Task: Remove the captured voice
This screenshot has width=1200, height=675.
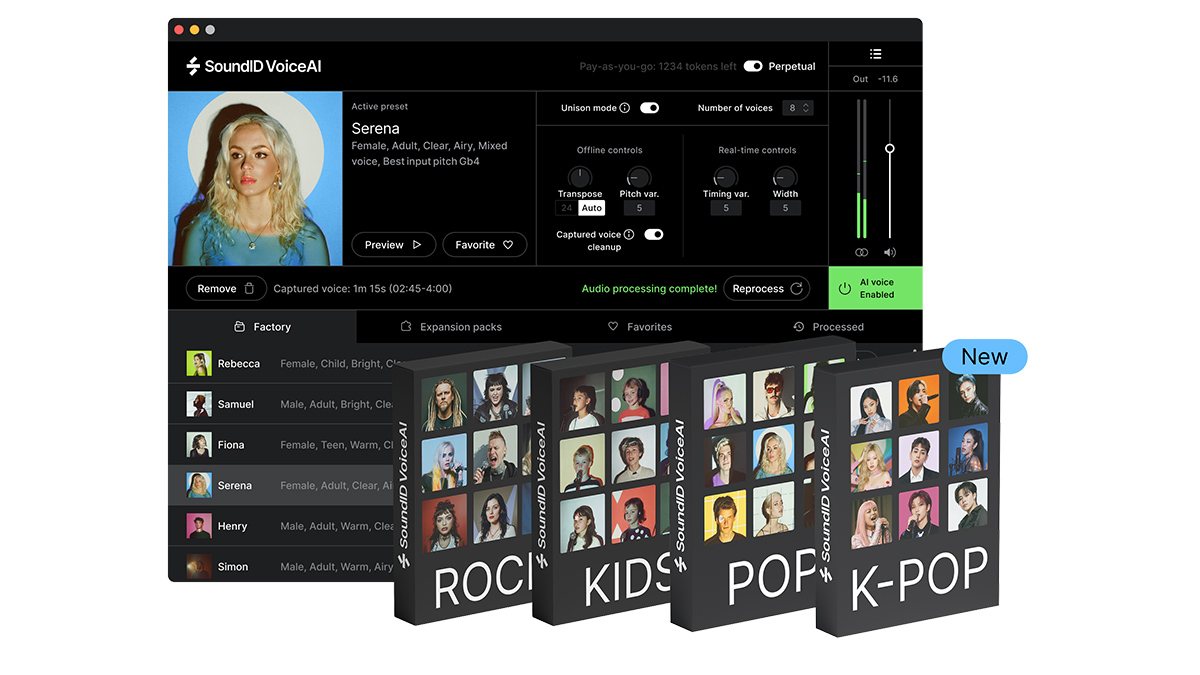Action: tap(226, 288)
